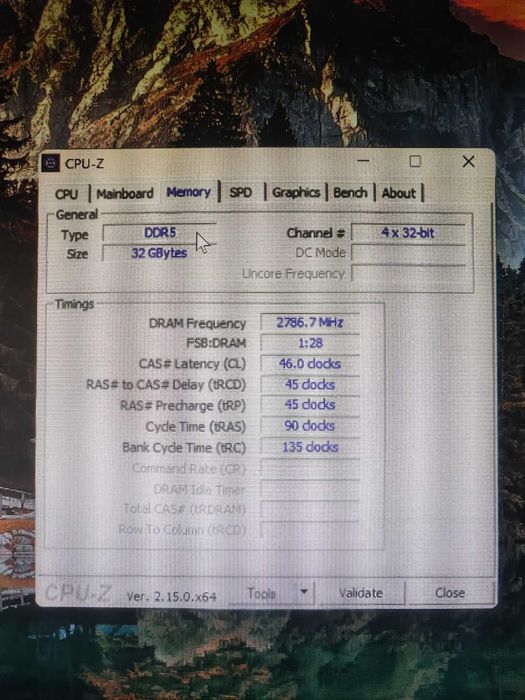525x700 pixels.
Task: Click the Close button
Action: tap(450, 593)
